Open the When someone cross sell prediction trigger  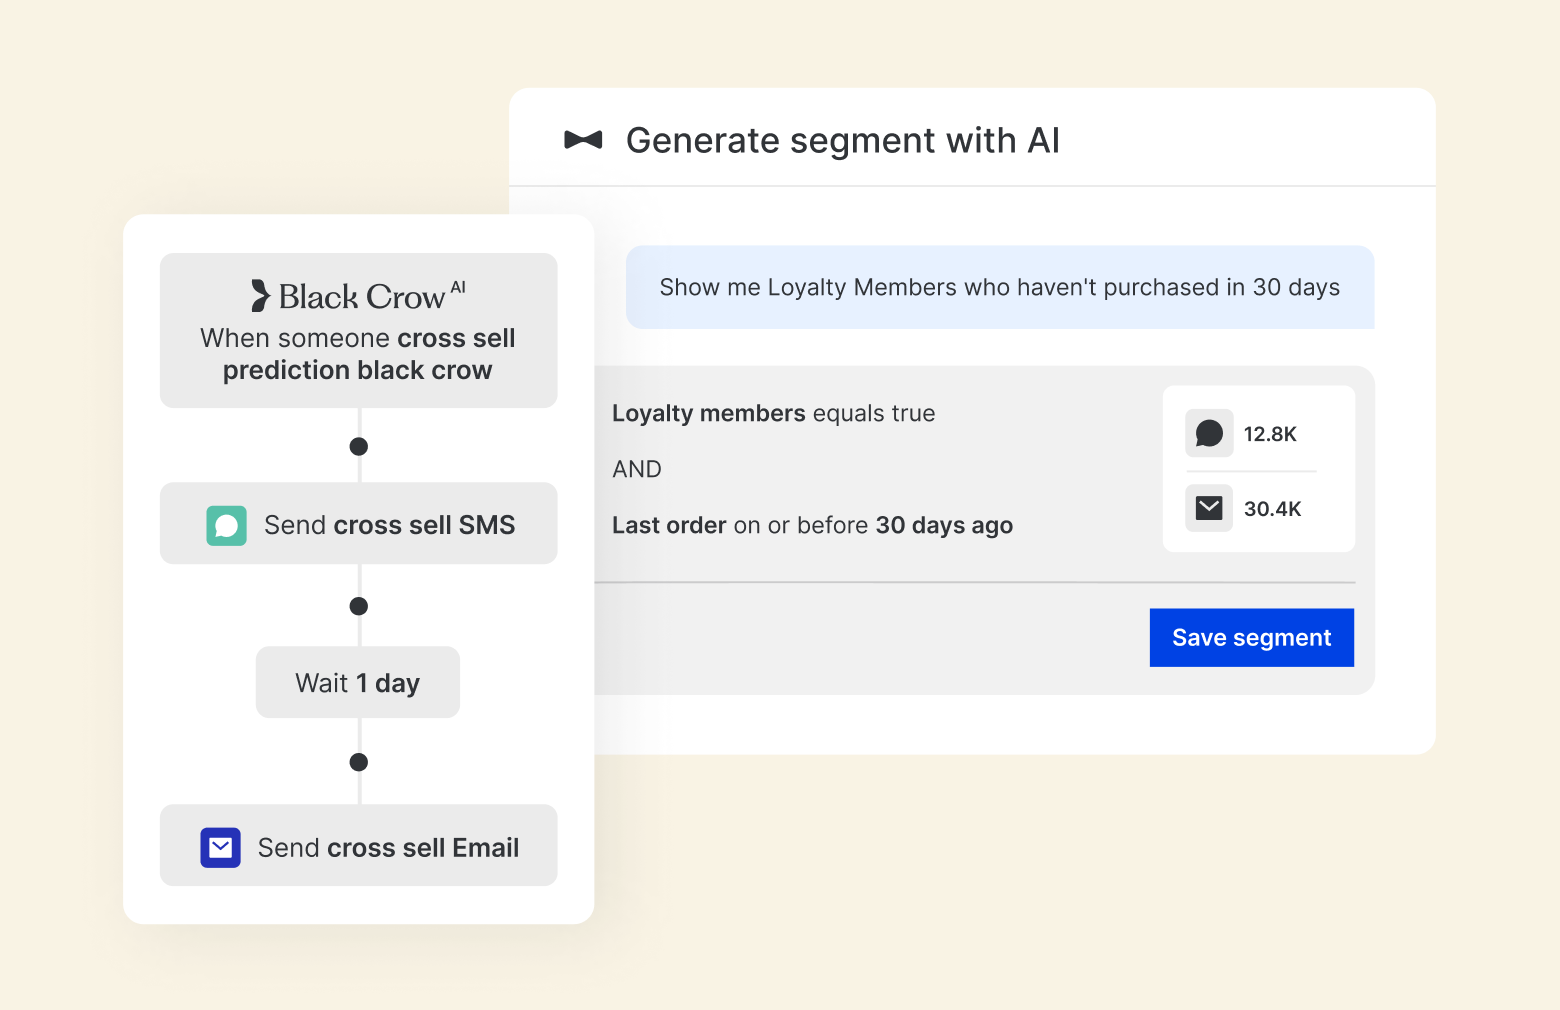point(358,331)
